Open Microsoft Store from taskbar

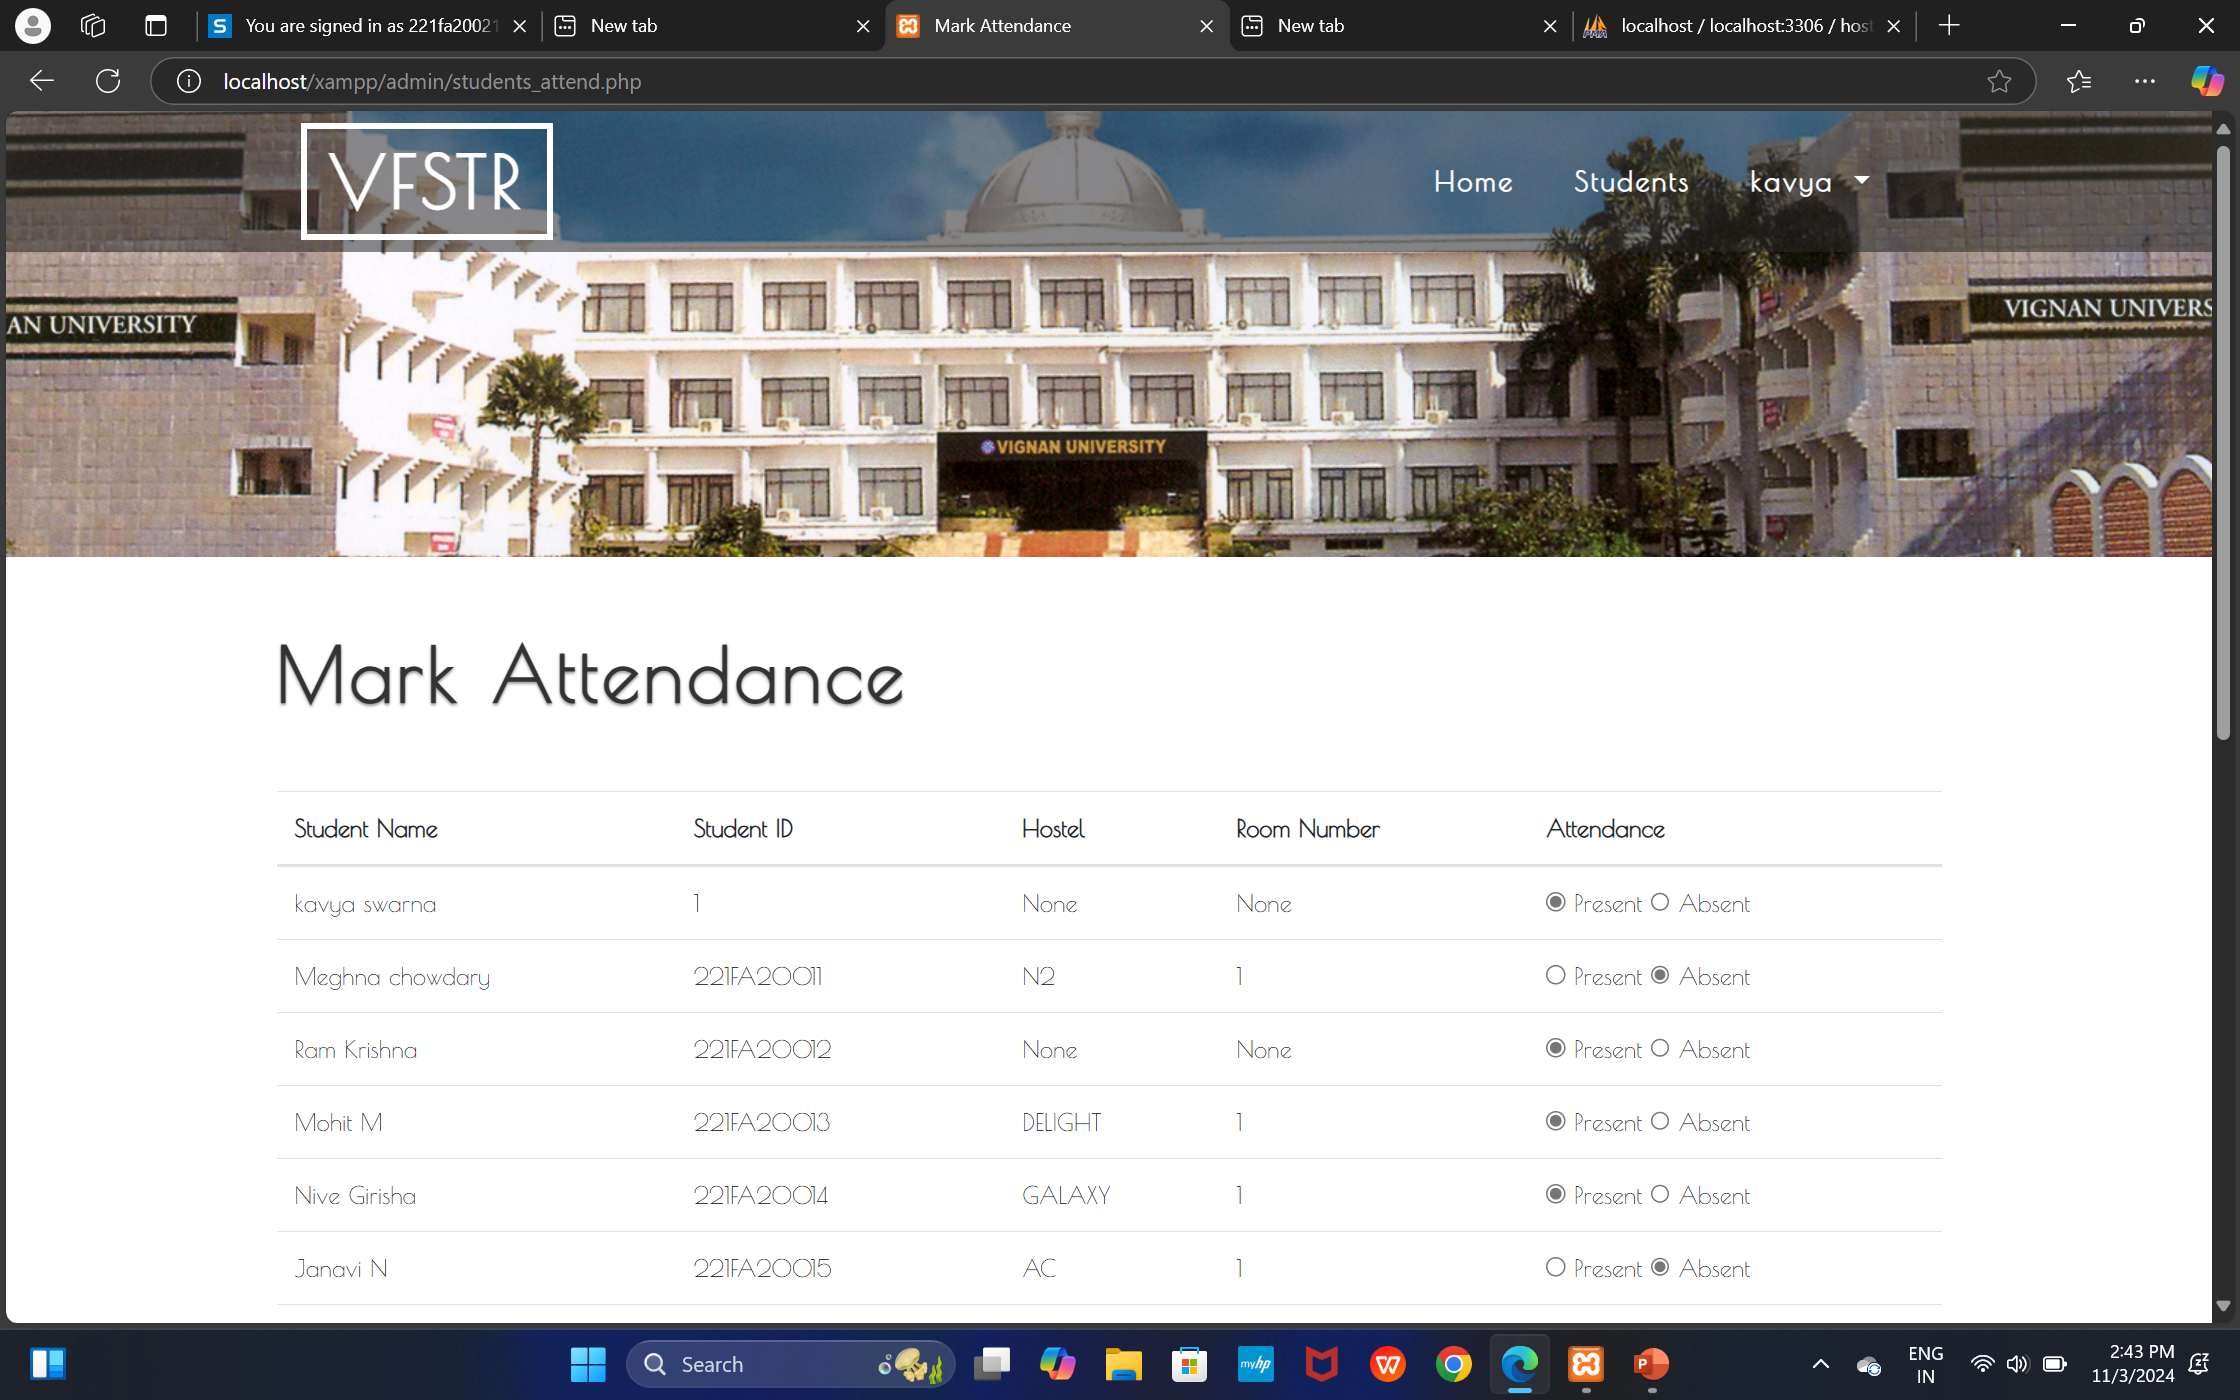(x=1189, y=1364)
